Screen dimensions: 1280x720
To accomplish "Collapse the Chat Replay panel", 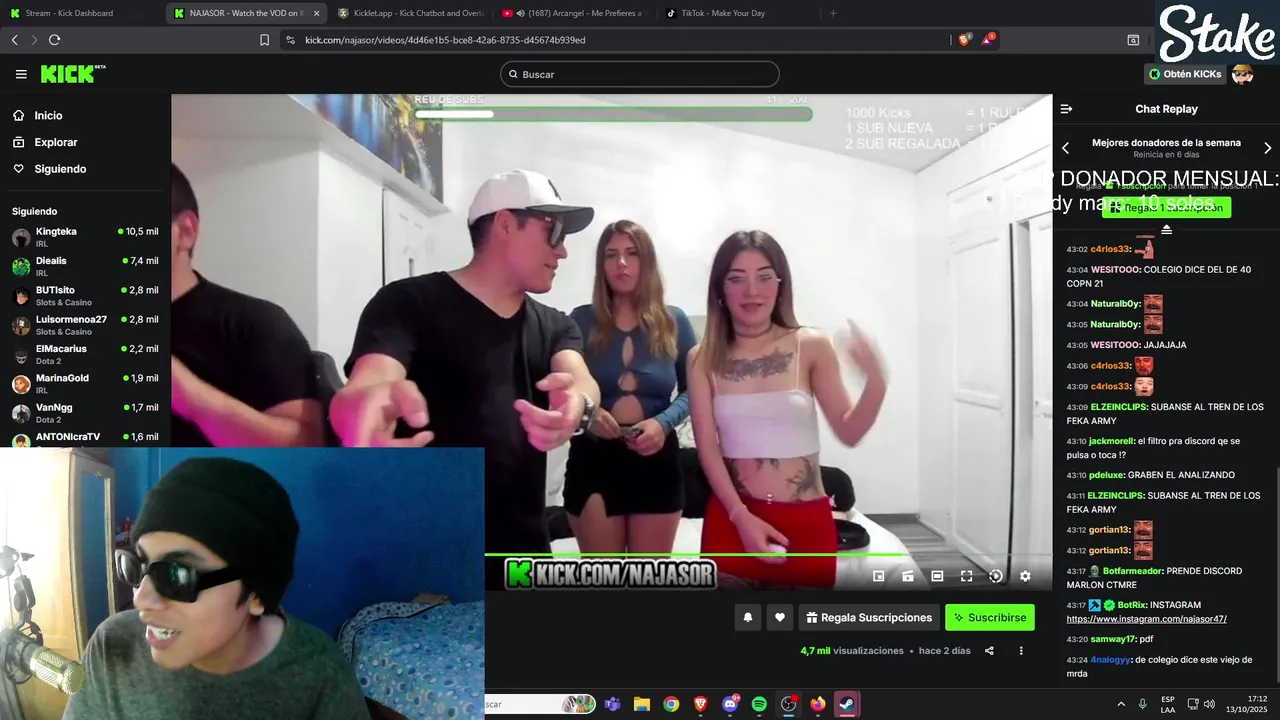I will pyautogui.click(x=1066, y=109).
